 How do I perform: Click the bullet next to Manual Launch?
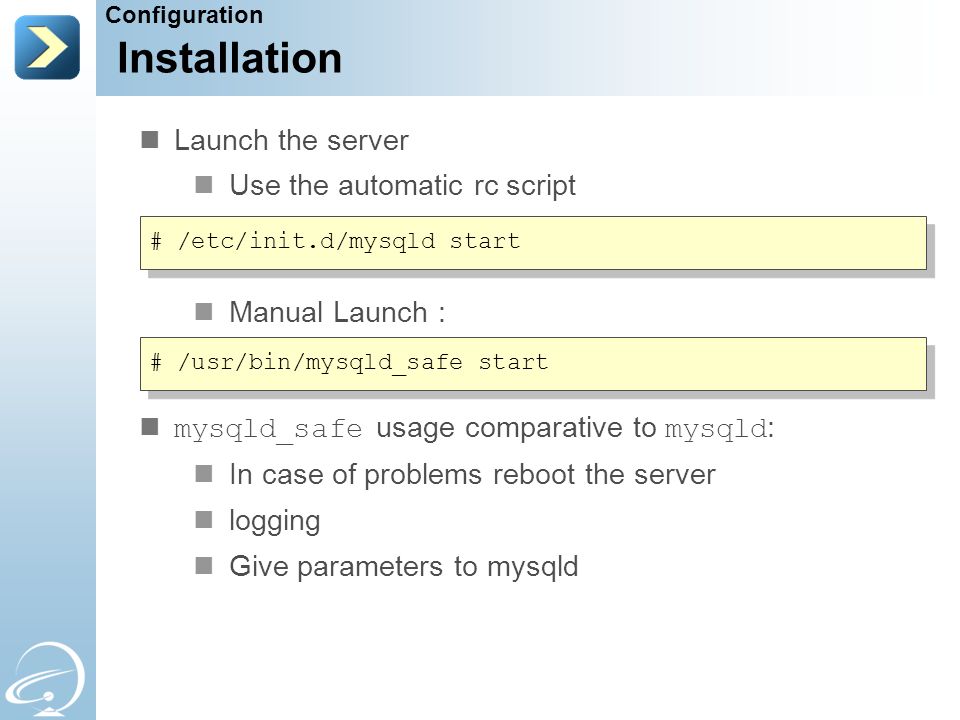[204, 312]
